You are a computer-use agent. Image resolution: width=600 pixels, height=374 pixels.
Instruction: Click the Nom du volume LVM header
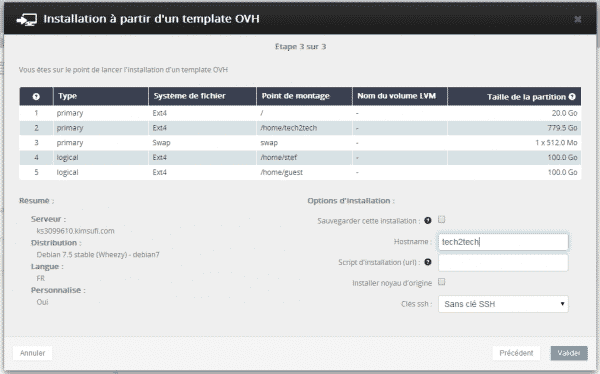(x=399, y=96)
